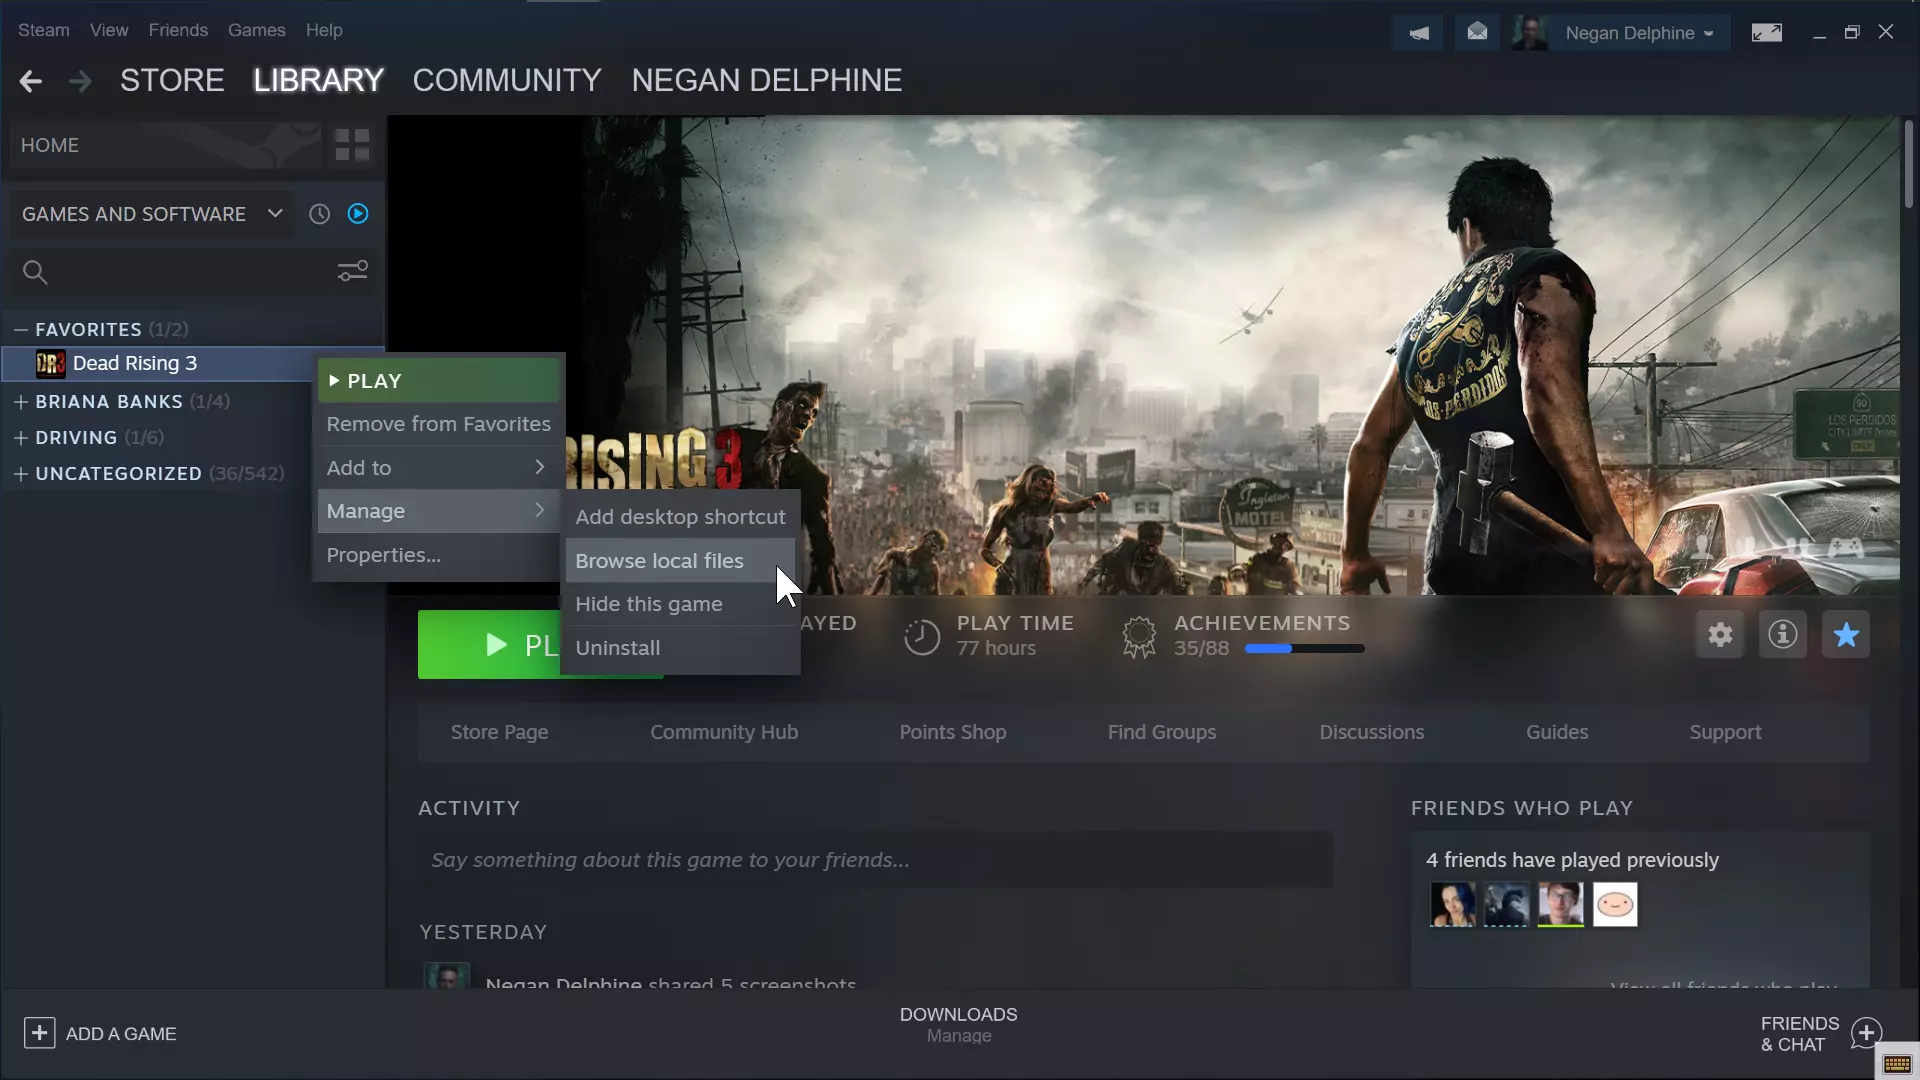This screenshot has width=1920, height=1080.
Task: Click the recent activity clock icon
Action: click(x=319, y=214)
